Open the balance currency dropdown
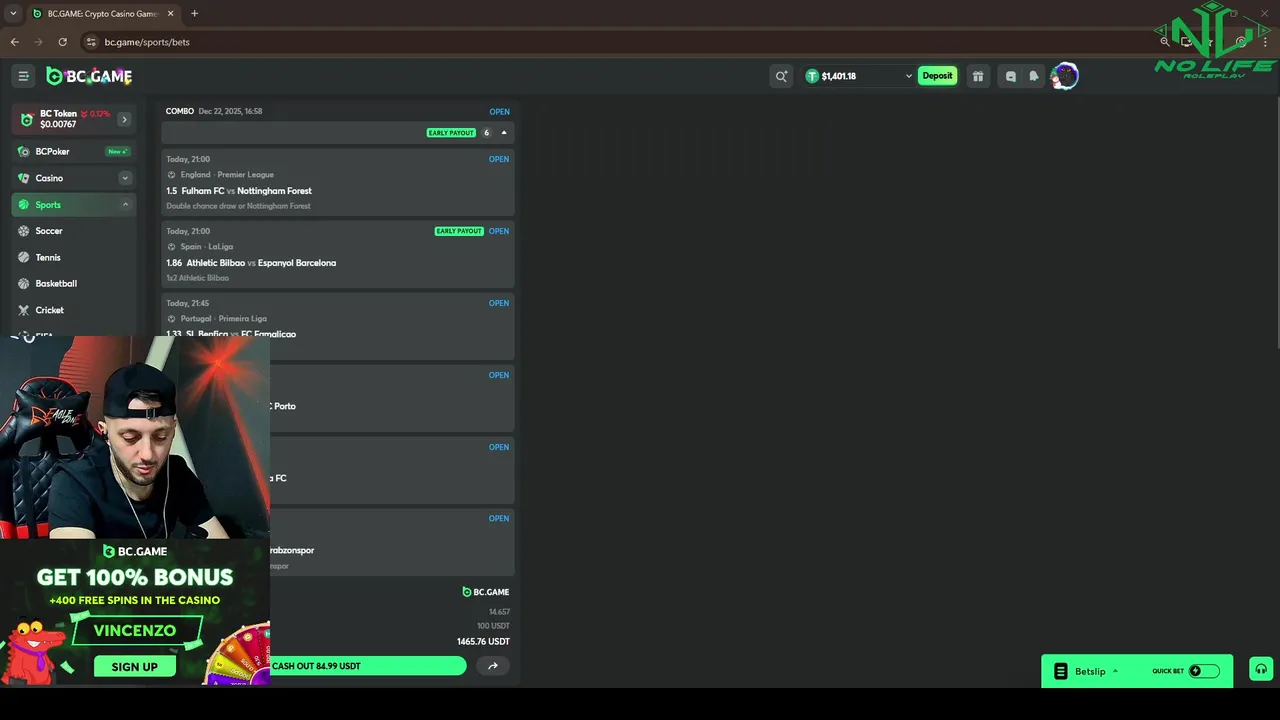This screenshot has width=1280, height=720. pos(909,76)
